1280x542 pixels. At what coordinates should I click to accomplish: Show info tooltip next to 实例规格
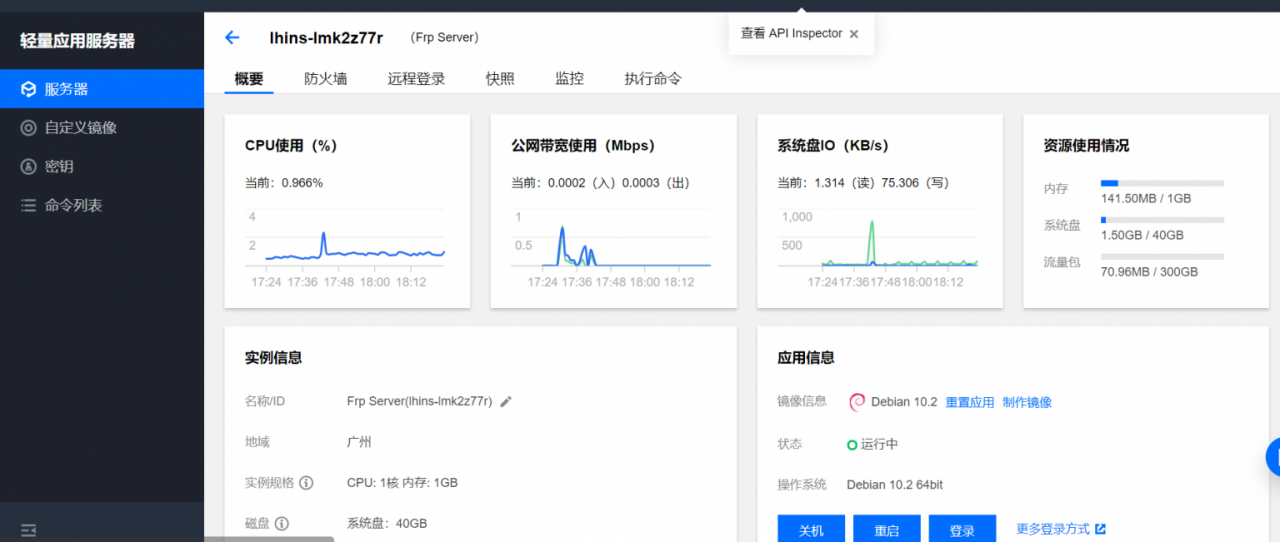click(306, 483)
